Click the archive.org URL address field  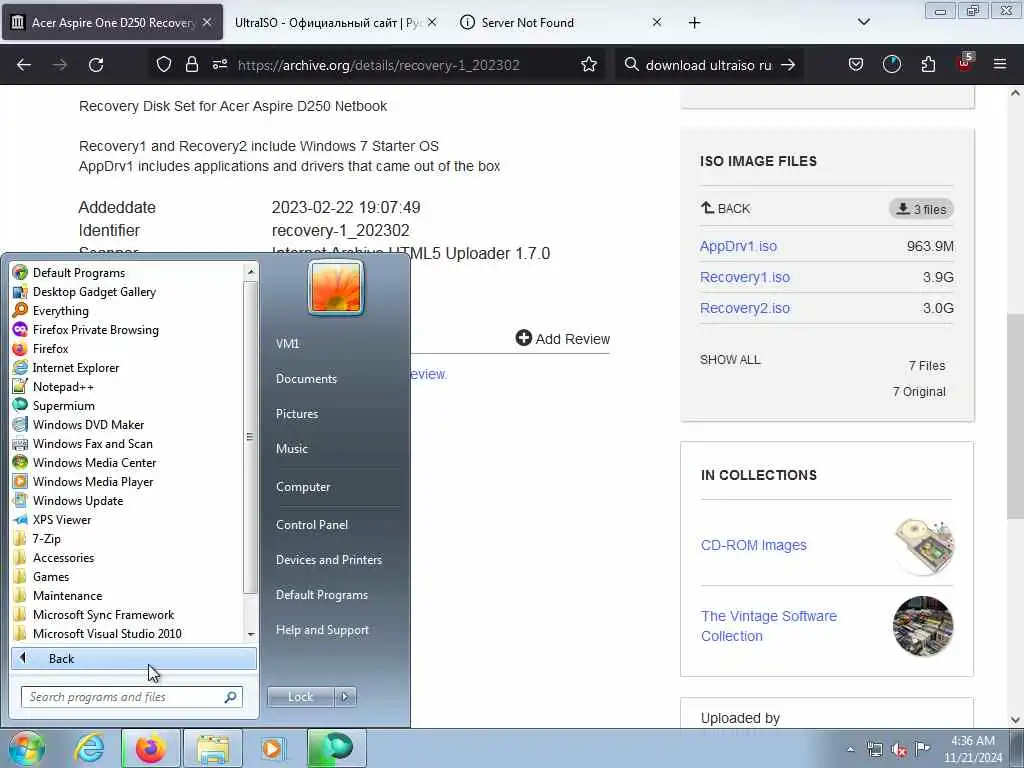[378, 65]
